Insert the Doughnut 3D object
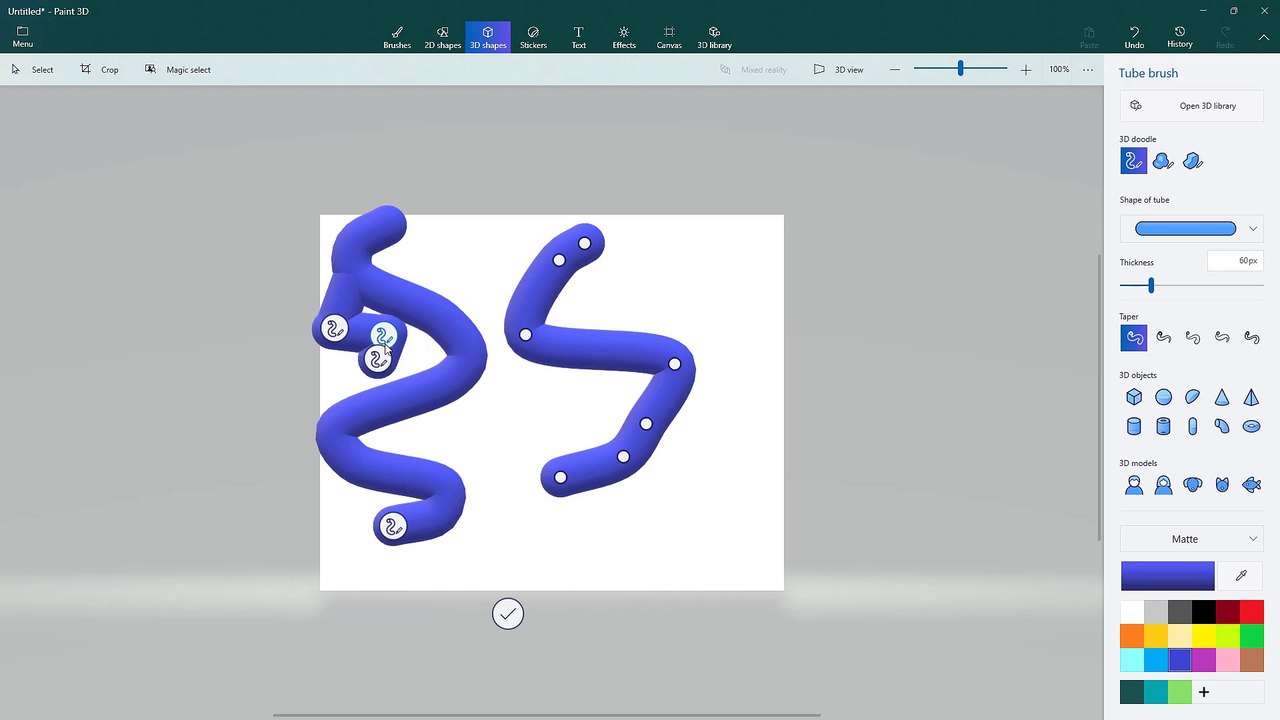This screenshot has width=1280, height=720. [x=1251, y=427]
